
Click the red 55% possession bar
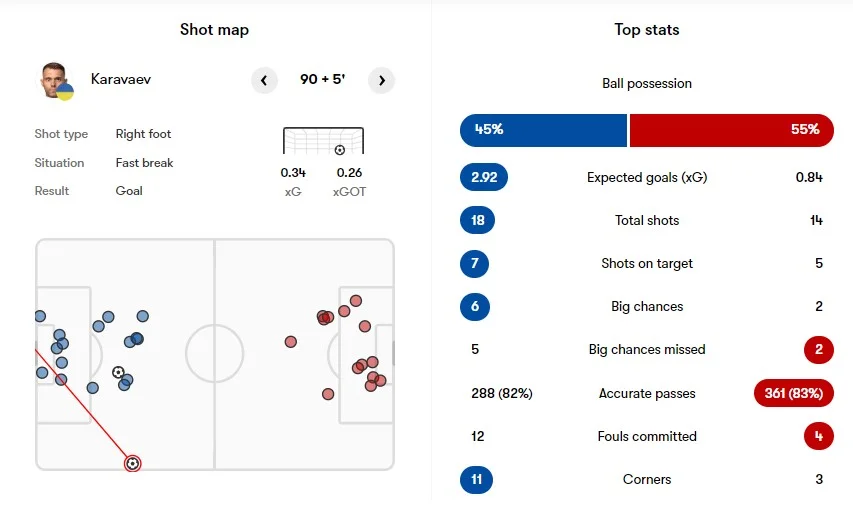(x=731, y=130)
